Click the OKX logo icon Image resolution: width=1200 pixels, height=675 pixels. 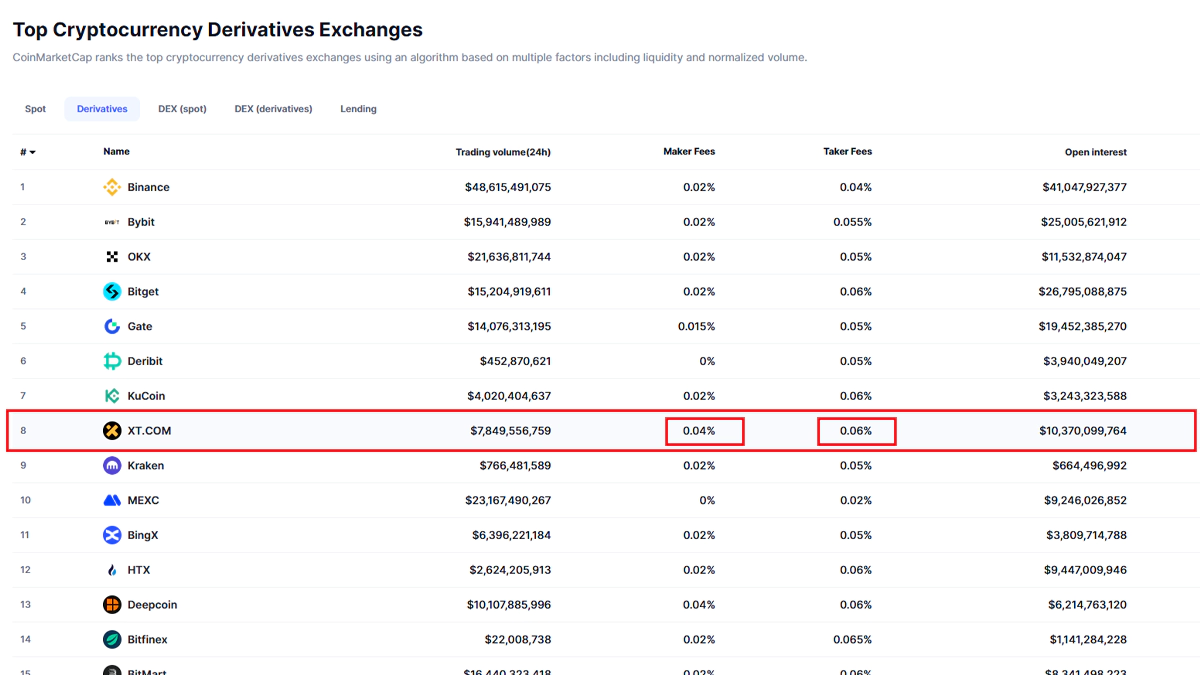point(112,257)
